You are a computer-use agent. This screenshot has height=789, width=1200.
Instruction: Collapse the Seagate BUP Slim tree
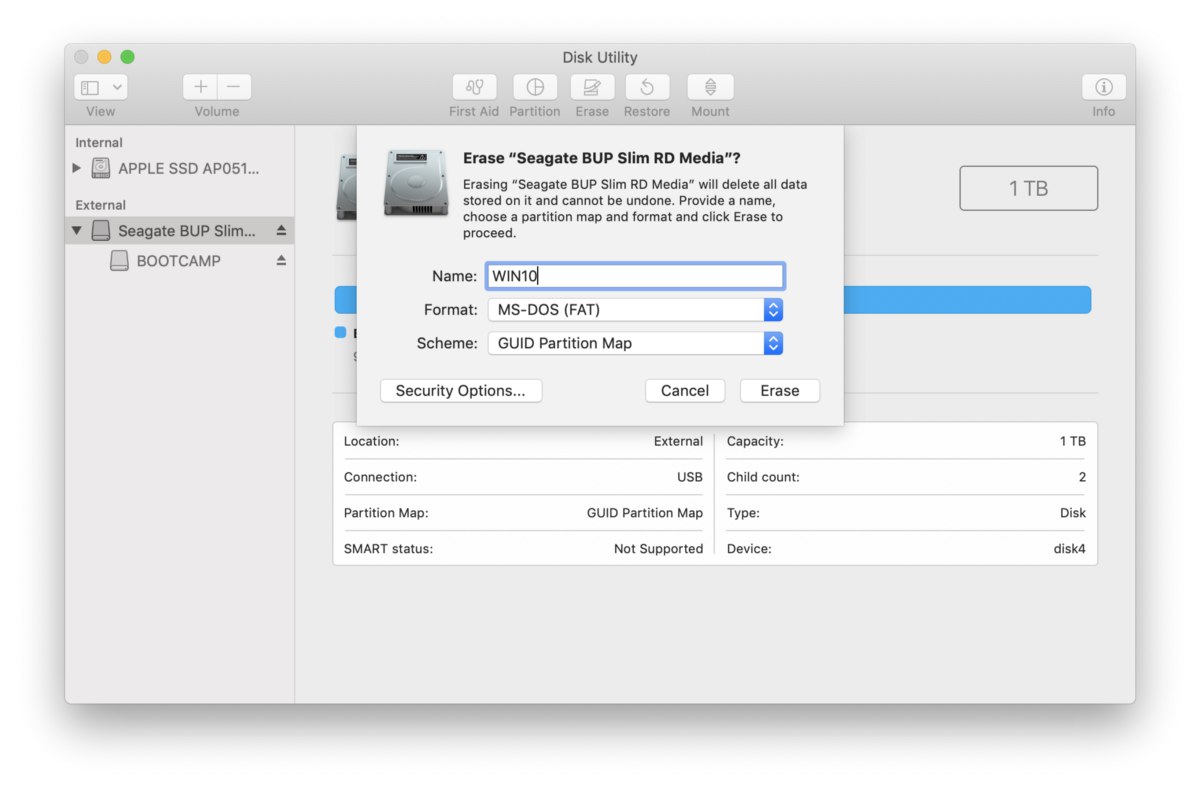pyautogui.click(x=77, y=231)
